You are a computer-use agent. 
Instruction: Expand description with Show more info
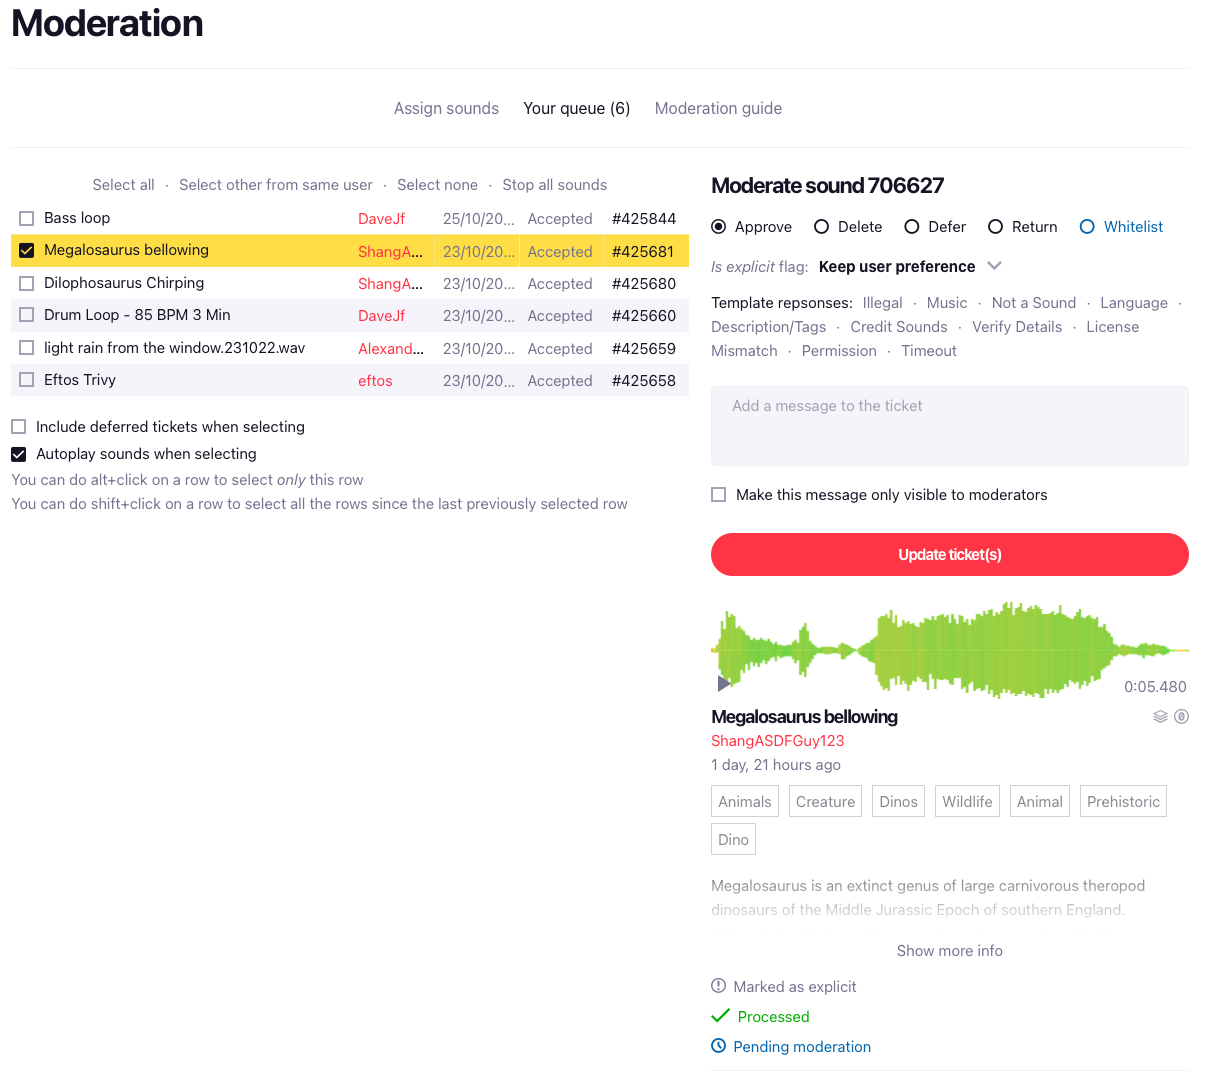click(x=949, y=951)
